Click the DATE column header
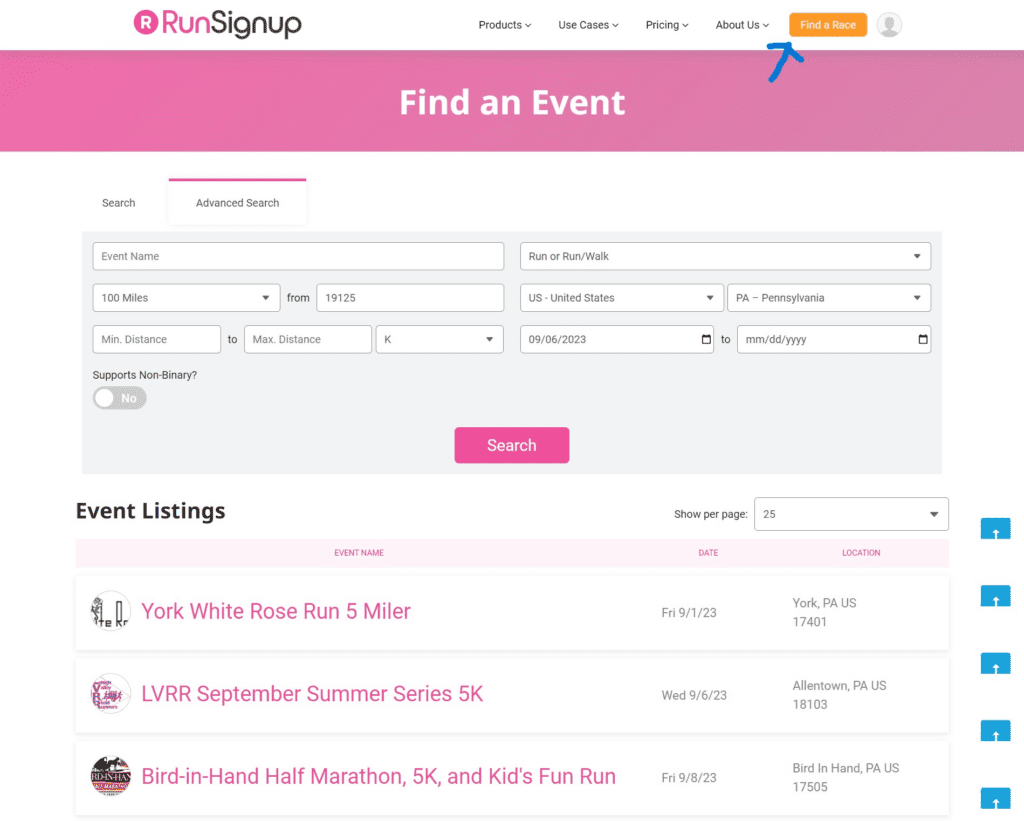The image size is (1024, 821). pos(708,553)
